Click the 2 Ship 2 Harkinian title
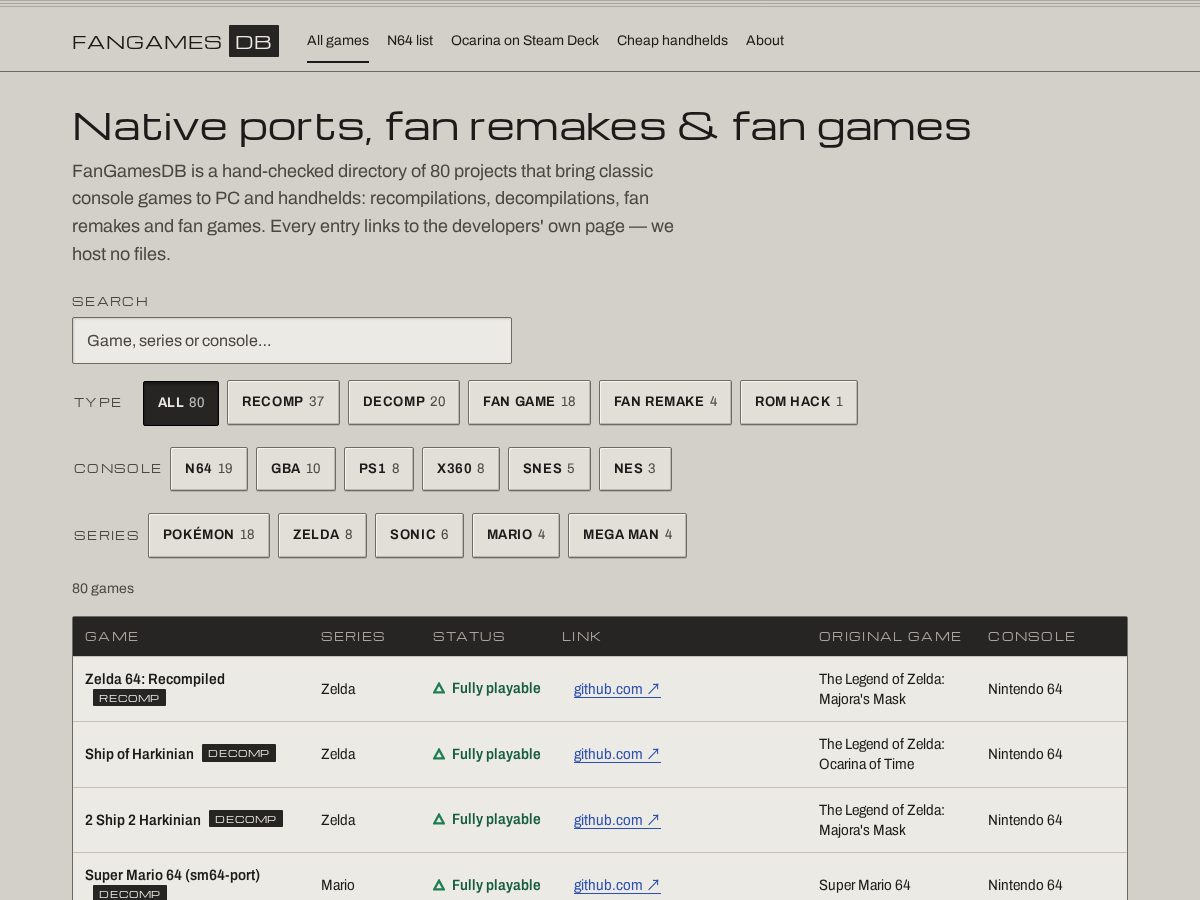This screenshot has width=1200, height=900. pyautogui.click(x=143, y=820)
